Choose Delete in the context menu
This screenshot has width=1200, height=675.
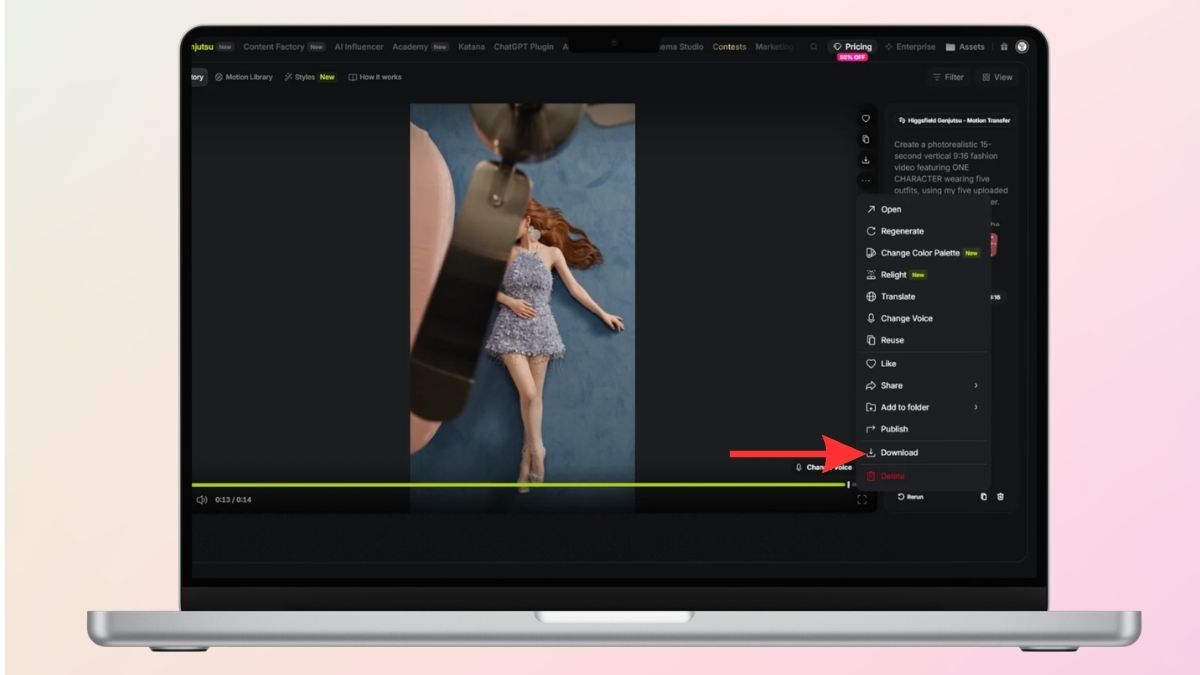tap(924, 476)
